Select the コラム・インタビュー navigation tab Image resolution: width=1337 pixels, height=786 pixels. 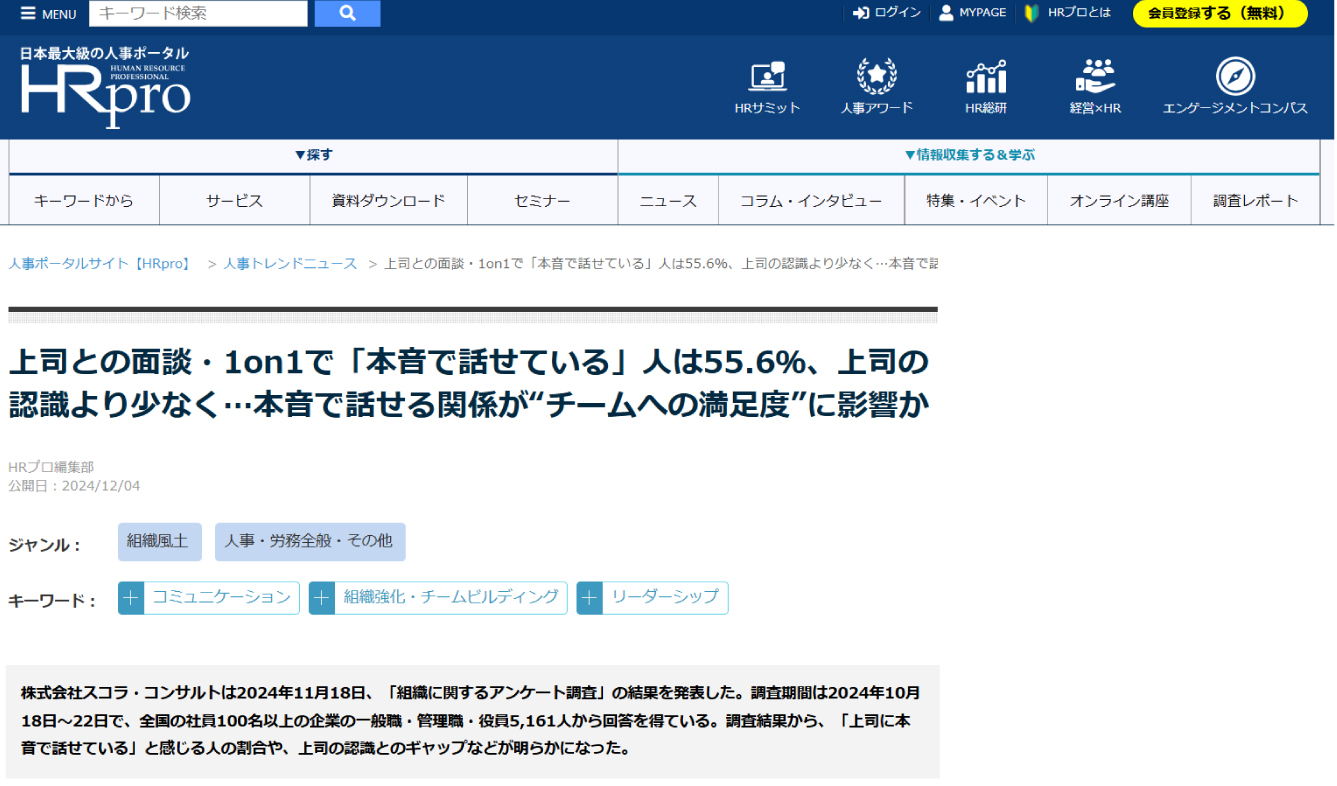click(x=811, y=201)
